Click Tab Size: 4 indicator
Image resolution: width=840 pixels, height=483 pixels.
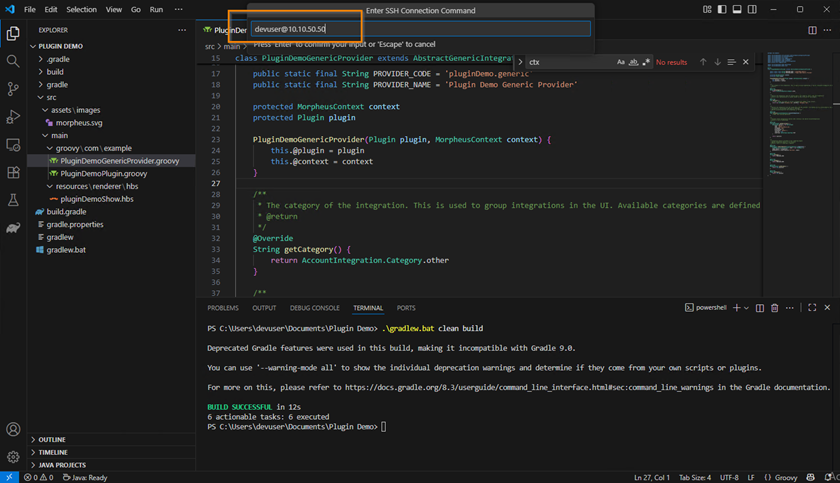[695, 477]
